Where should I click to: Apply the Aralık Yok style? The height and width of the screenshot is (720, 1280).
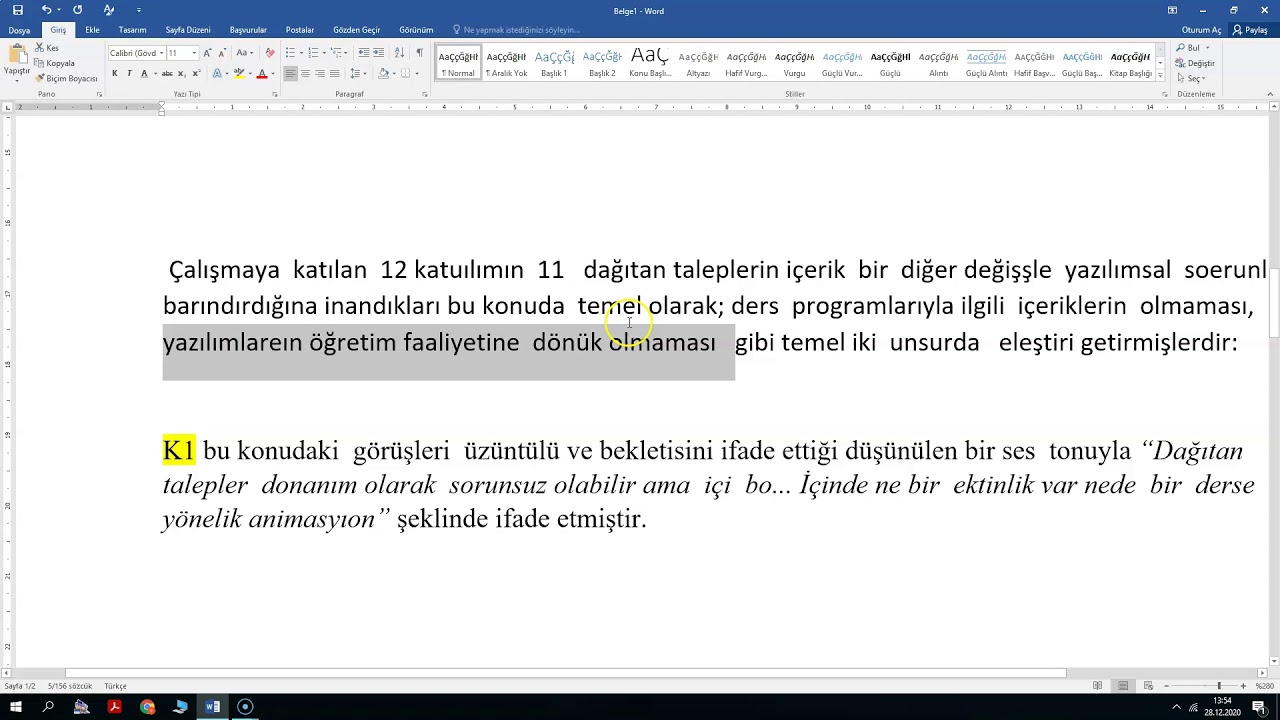[506, 63]
